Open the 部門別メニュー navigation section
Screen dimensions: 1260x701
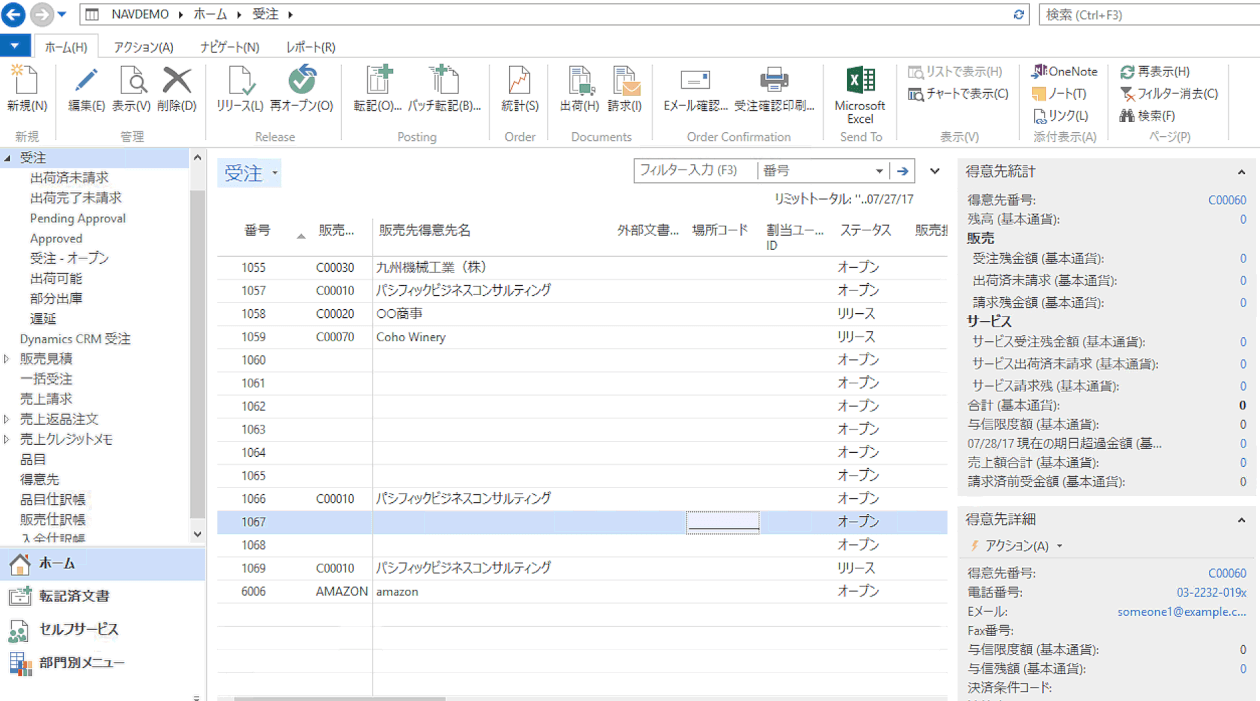coord(102,663)
